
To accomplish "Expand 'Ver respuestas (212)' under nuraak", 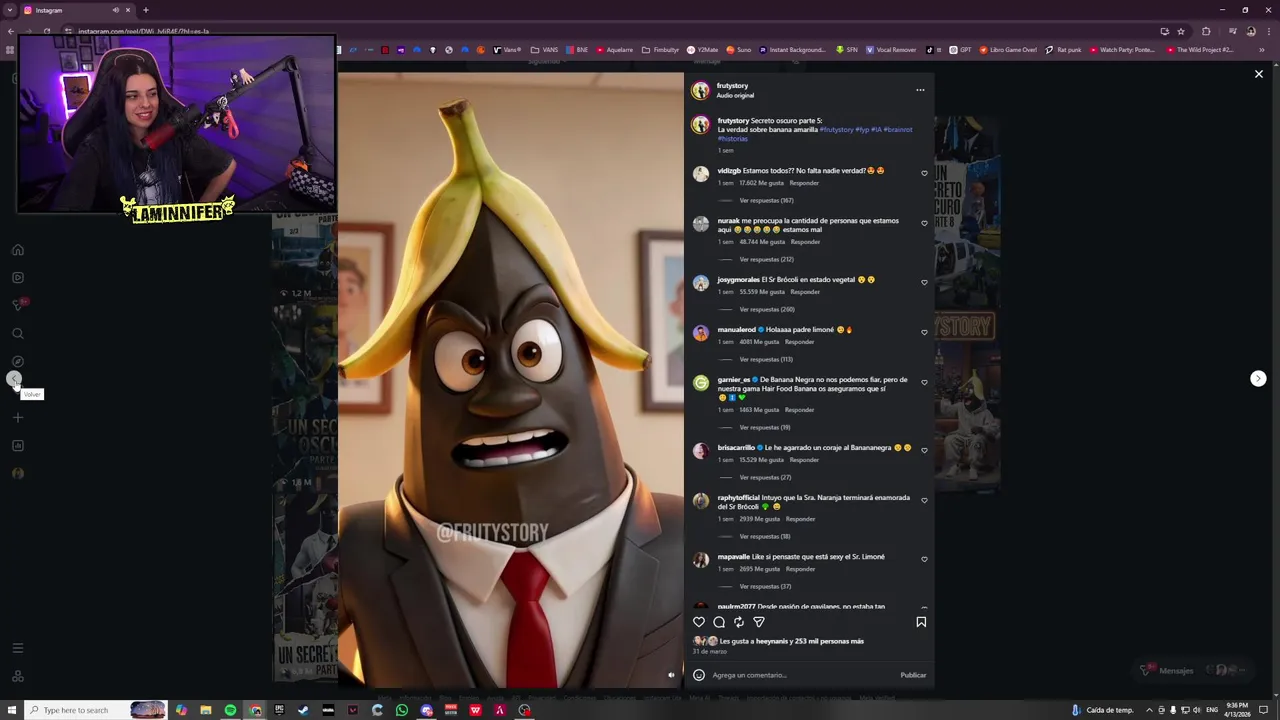I will (x=766, y=259).
